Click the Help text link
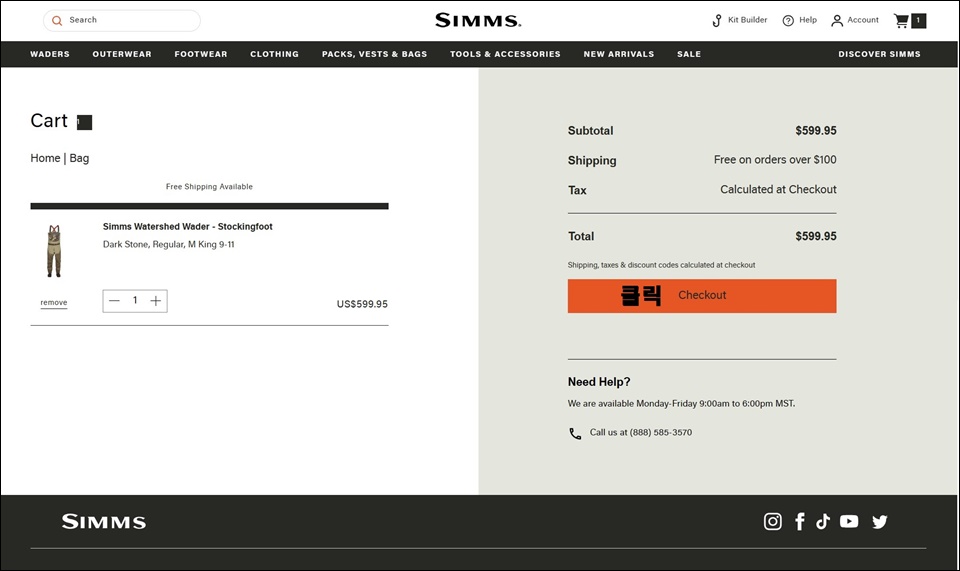Screen dimensions: 960x571 click(808, 20)
